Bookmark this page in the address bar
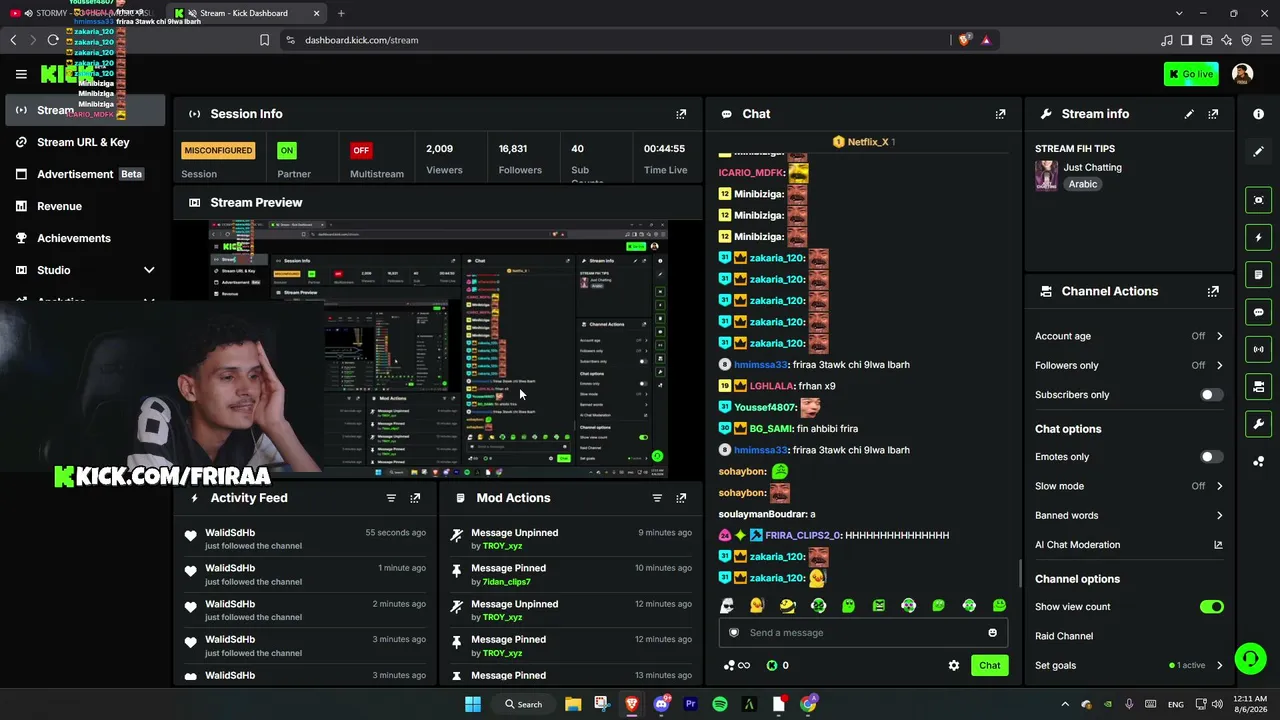This screenshot has width=1280, height=720. pos(264,40)
